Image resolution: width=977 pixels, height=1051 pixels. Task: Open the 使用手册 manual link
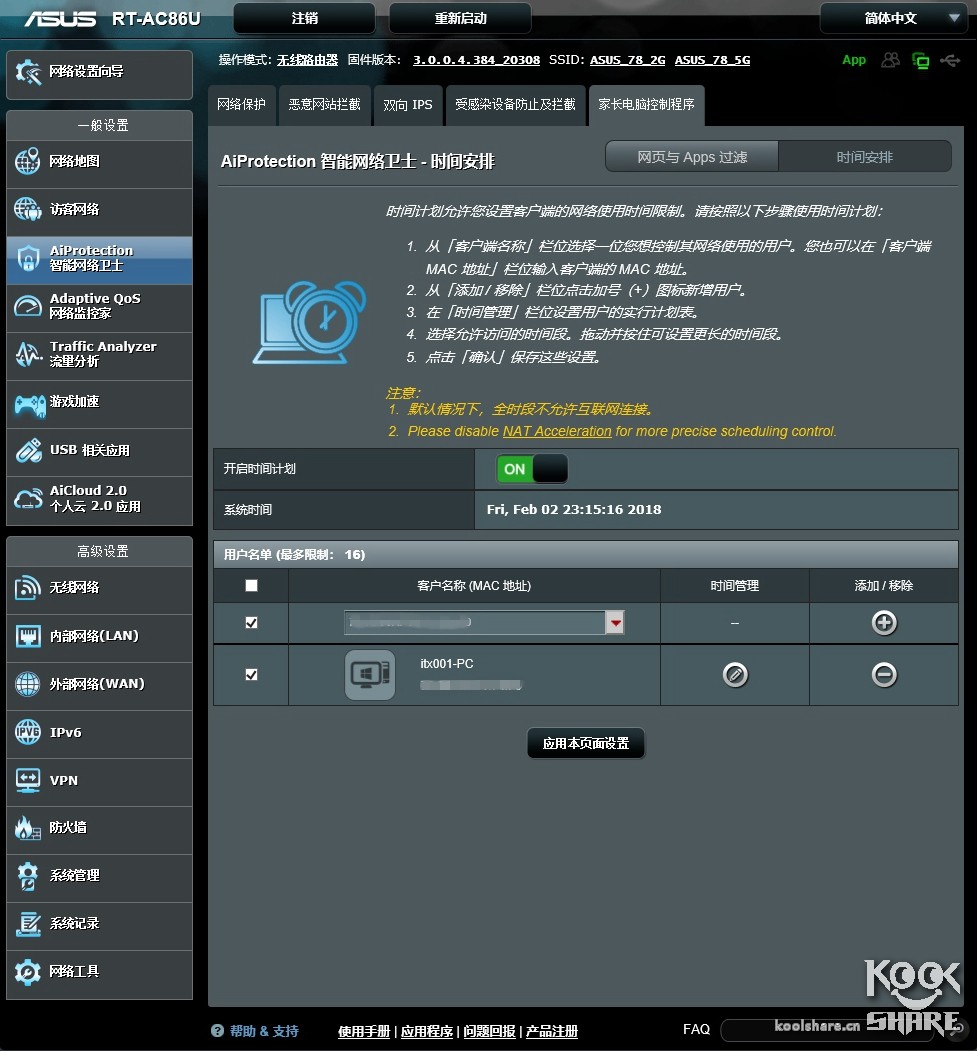[x=364, y=1032]
